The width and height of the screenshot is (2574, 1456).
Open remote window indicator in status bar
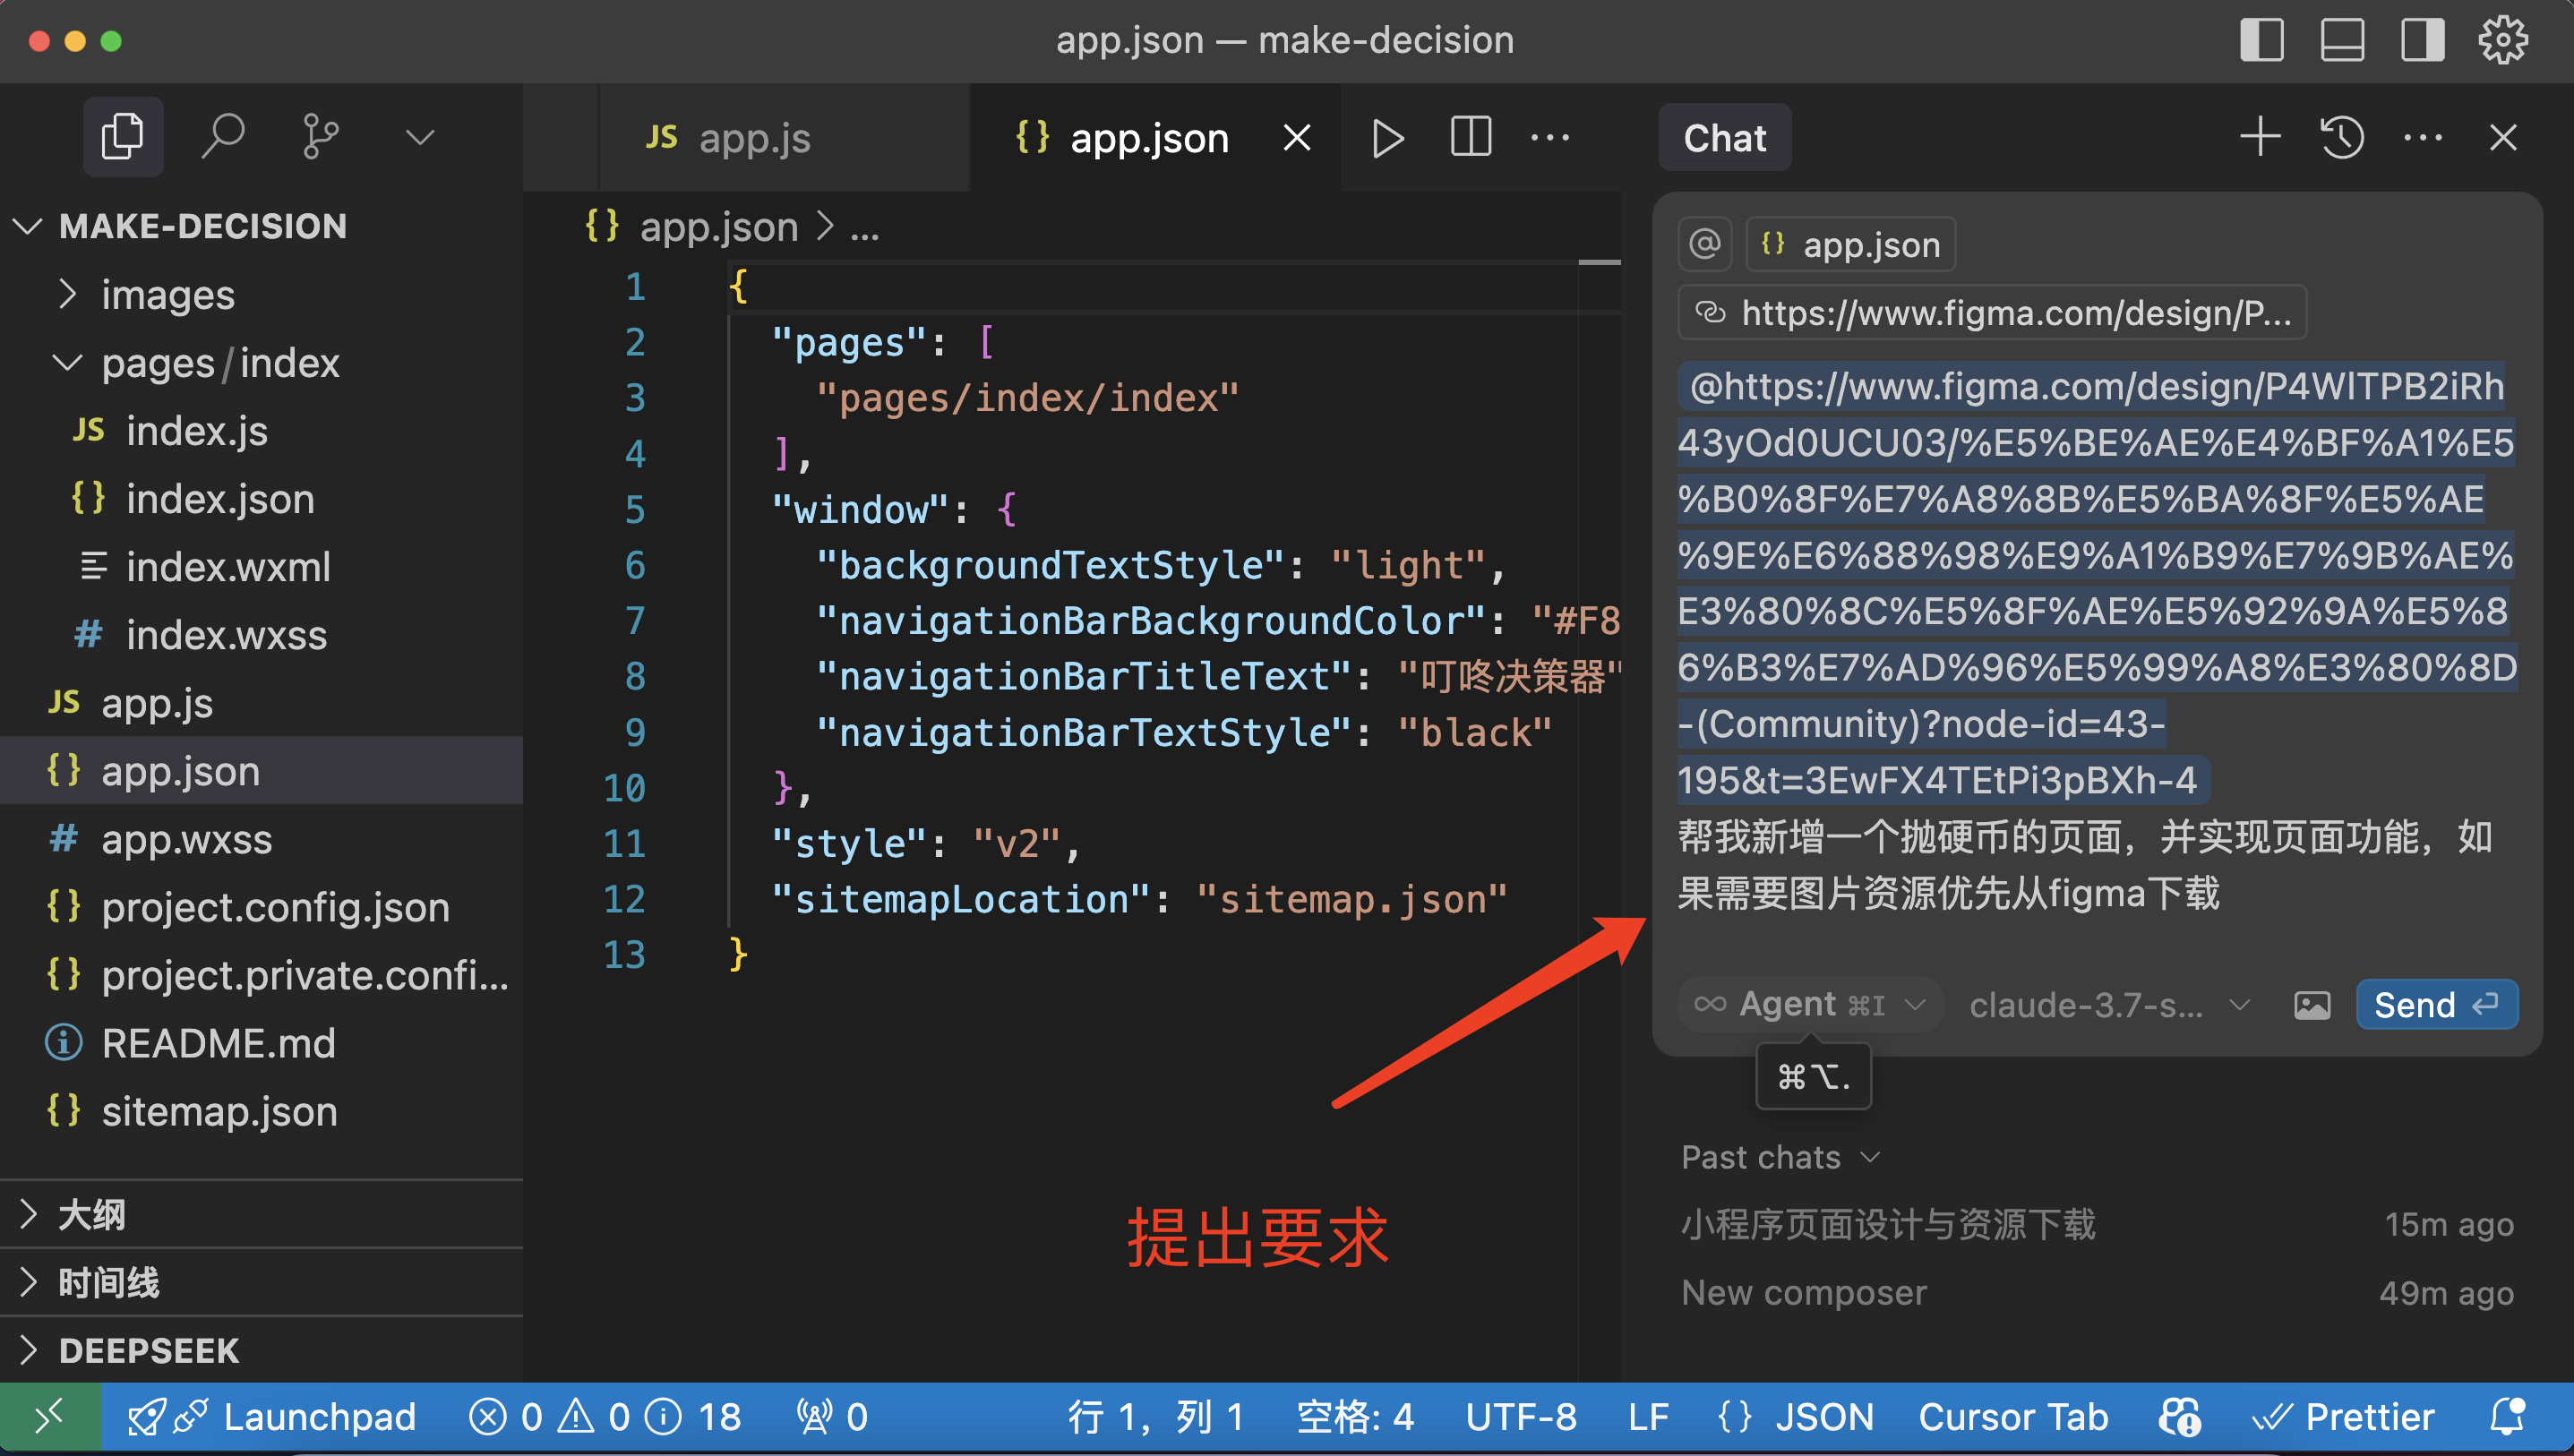pyautogui.click(x=50, y=1417)
